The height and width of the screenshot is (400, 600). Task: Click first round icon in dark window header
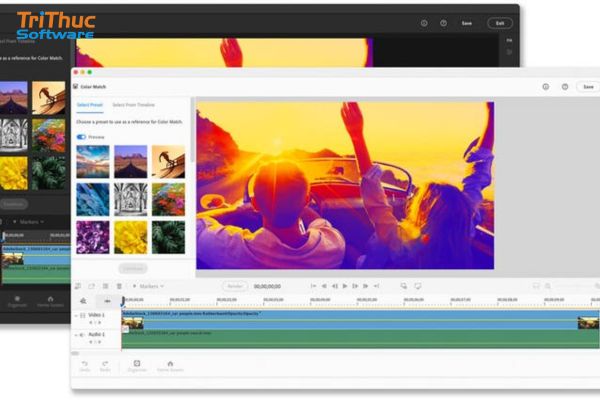[x=424, y=23]
